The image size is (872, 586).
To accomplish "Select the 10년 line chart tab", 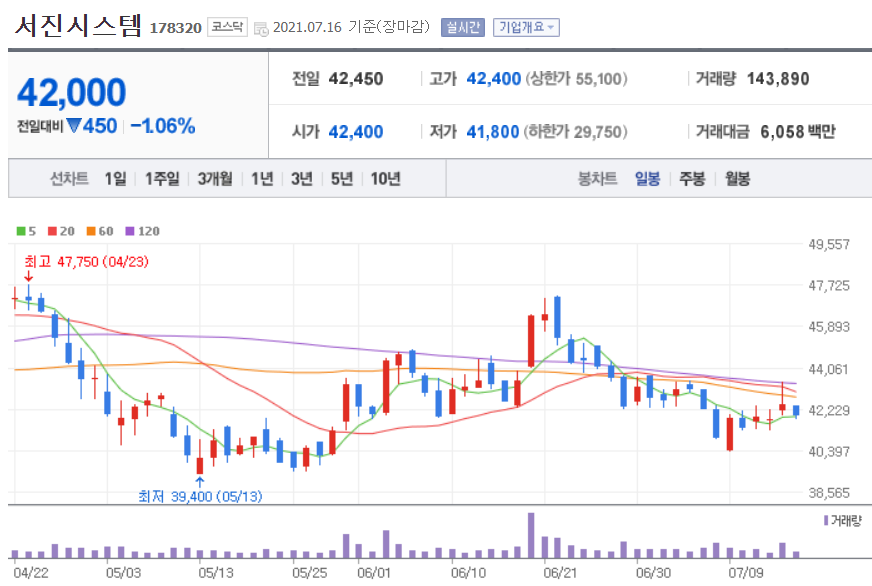I will click(x=385, y=178).
